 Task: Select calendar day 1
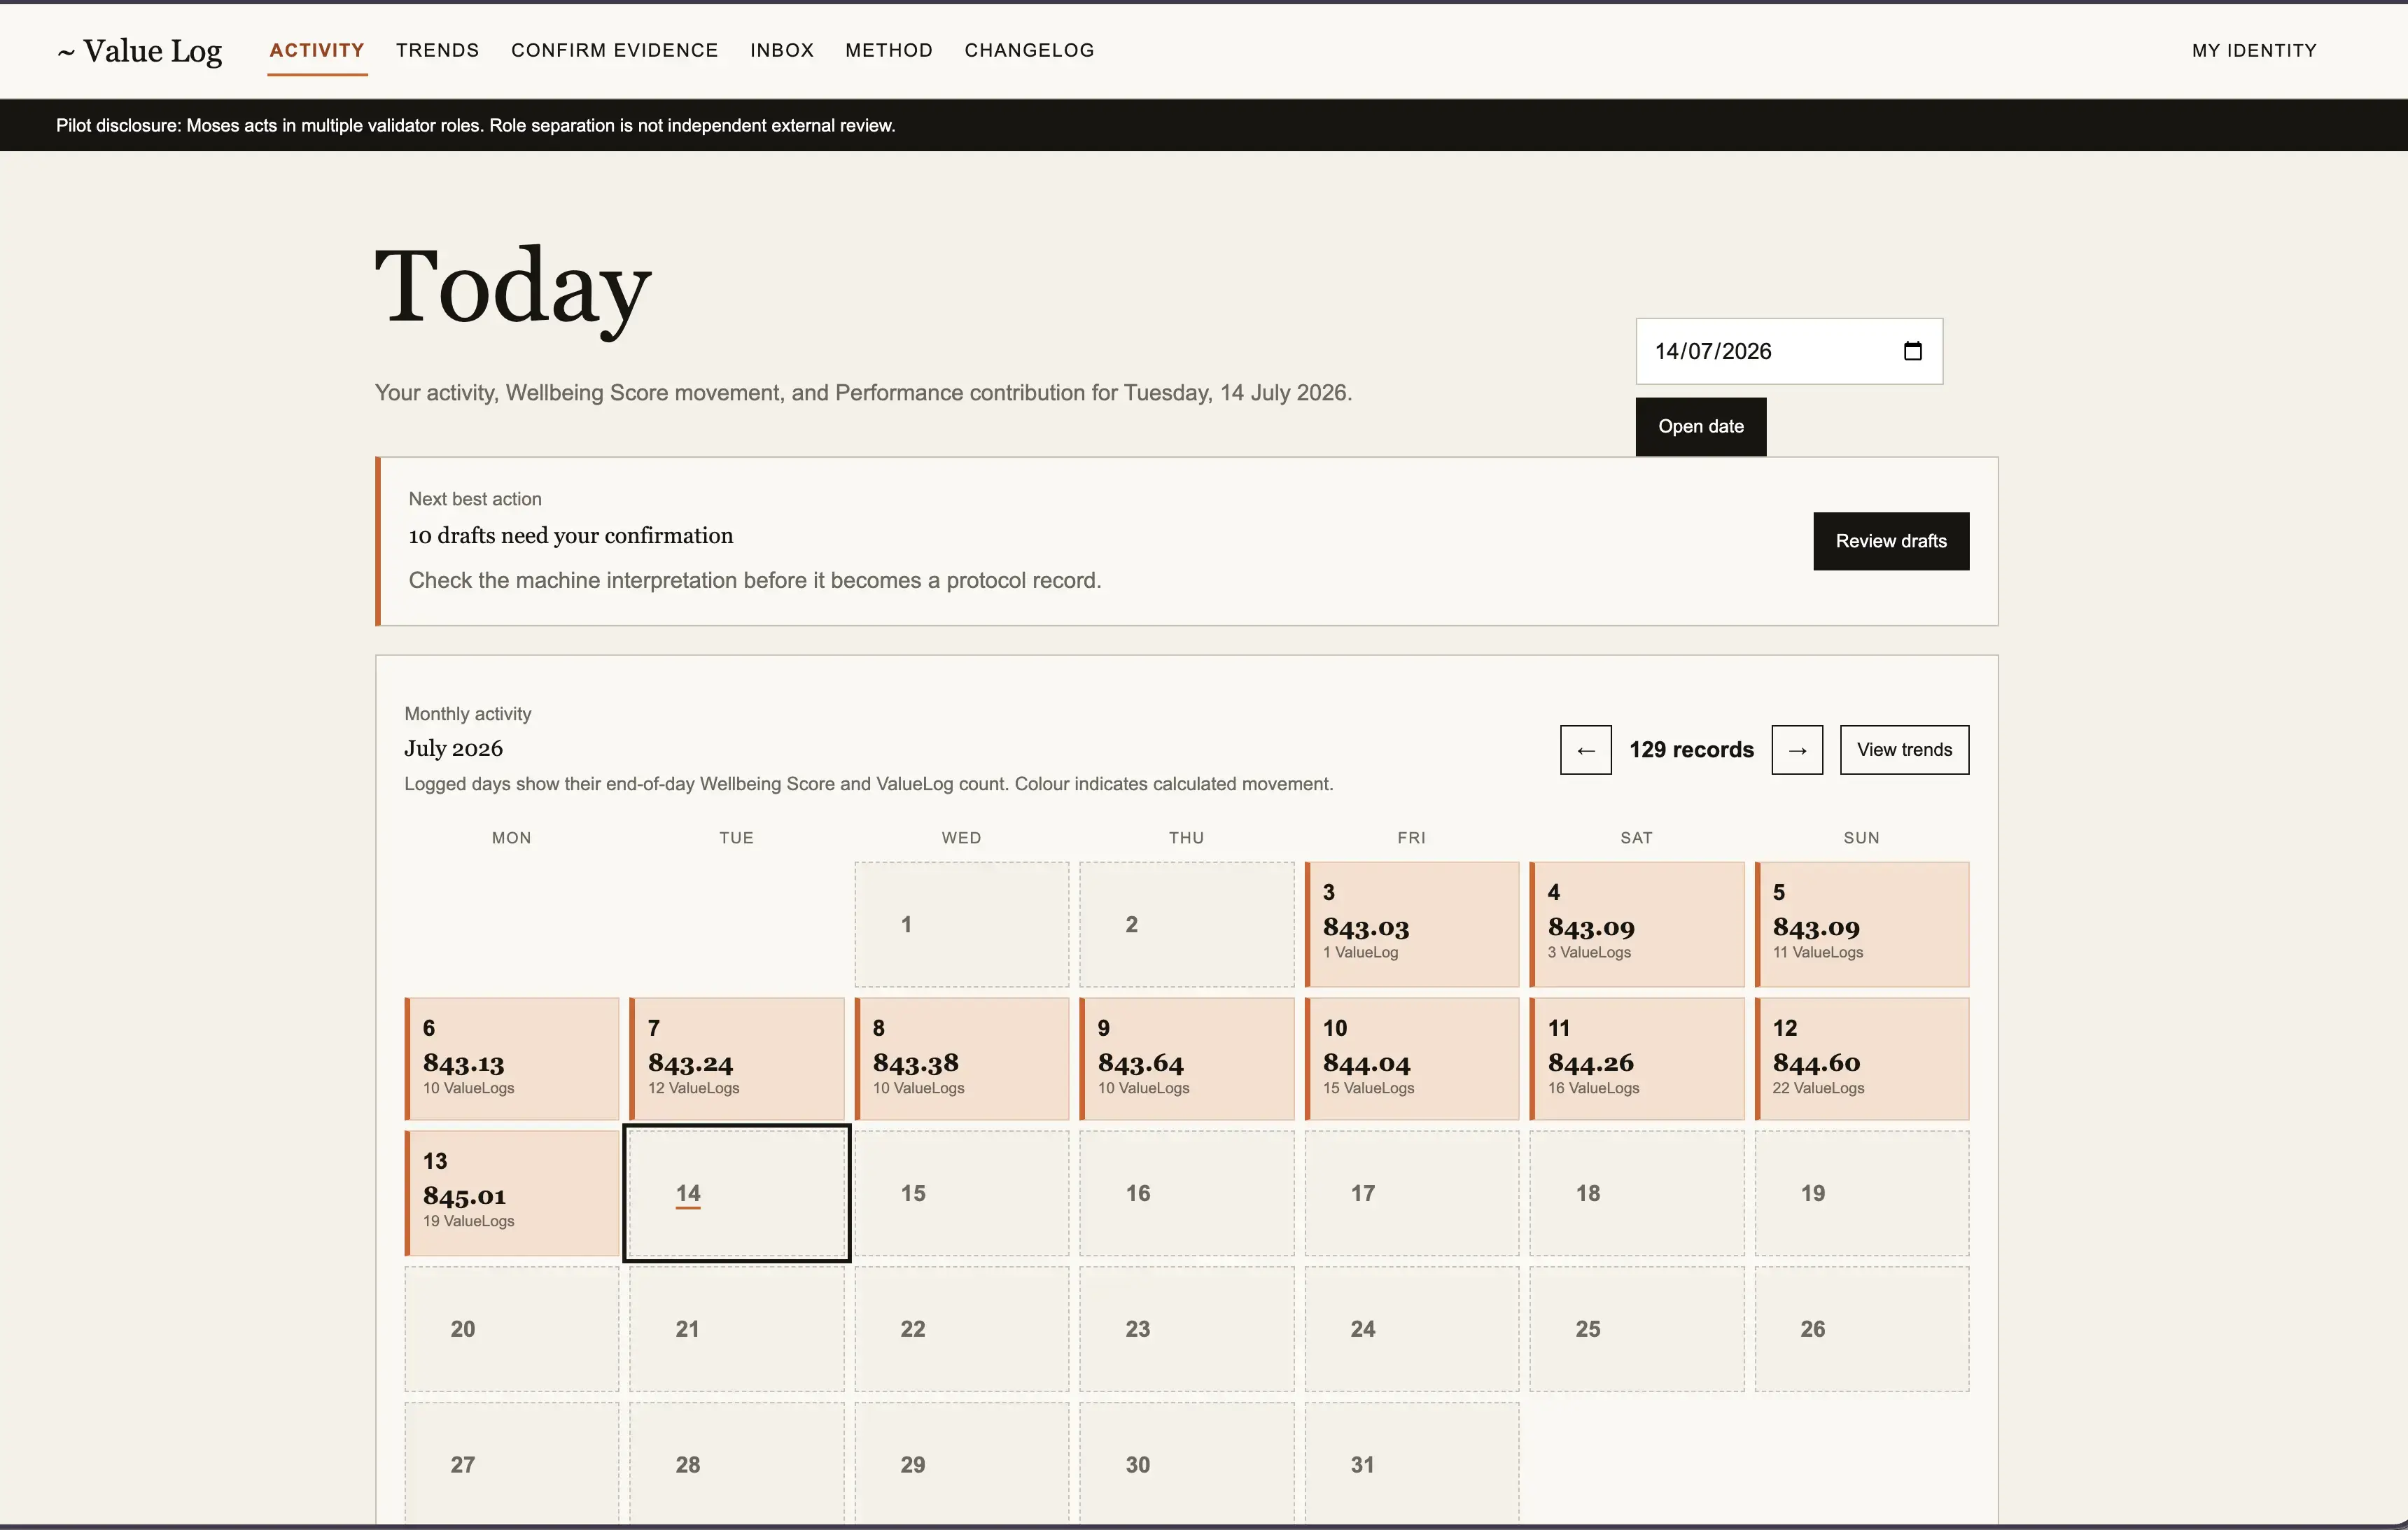pyautogui.click(x=961, y=924)
